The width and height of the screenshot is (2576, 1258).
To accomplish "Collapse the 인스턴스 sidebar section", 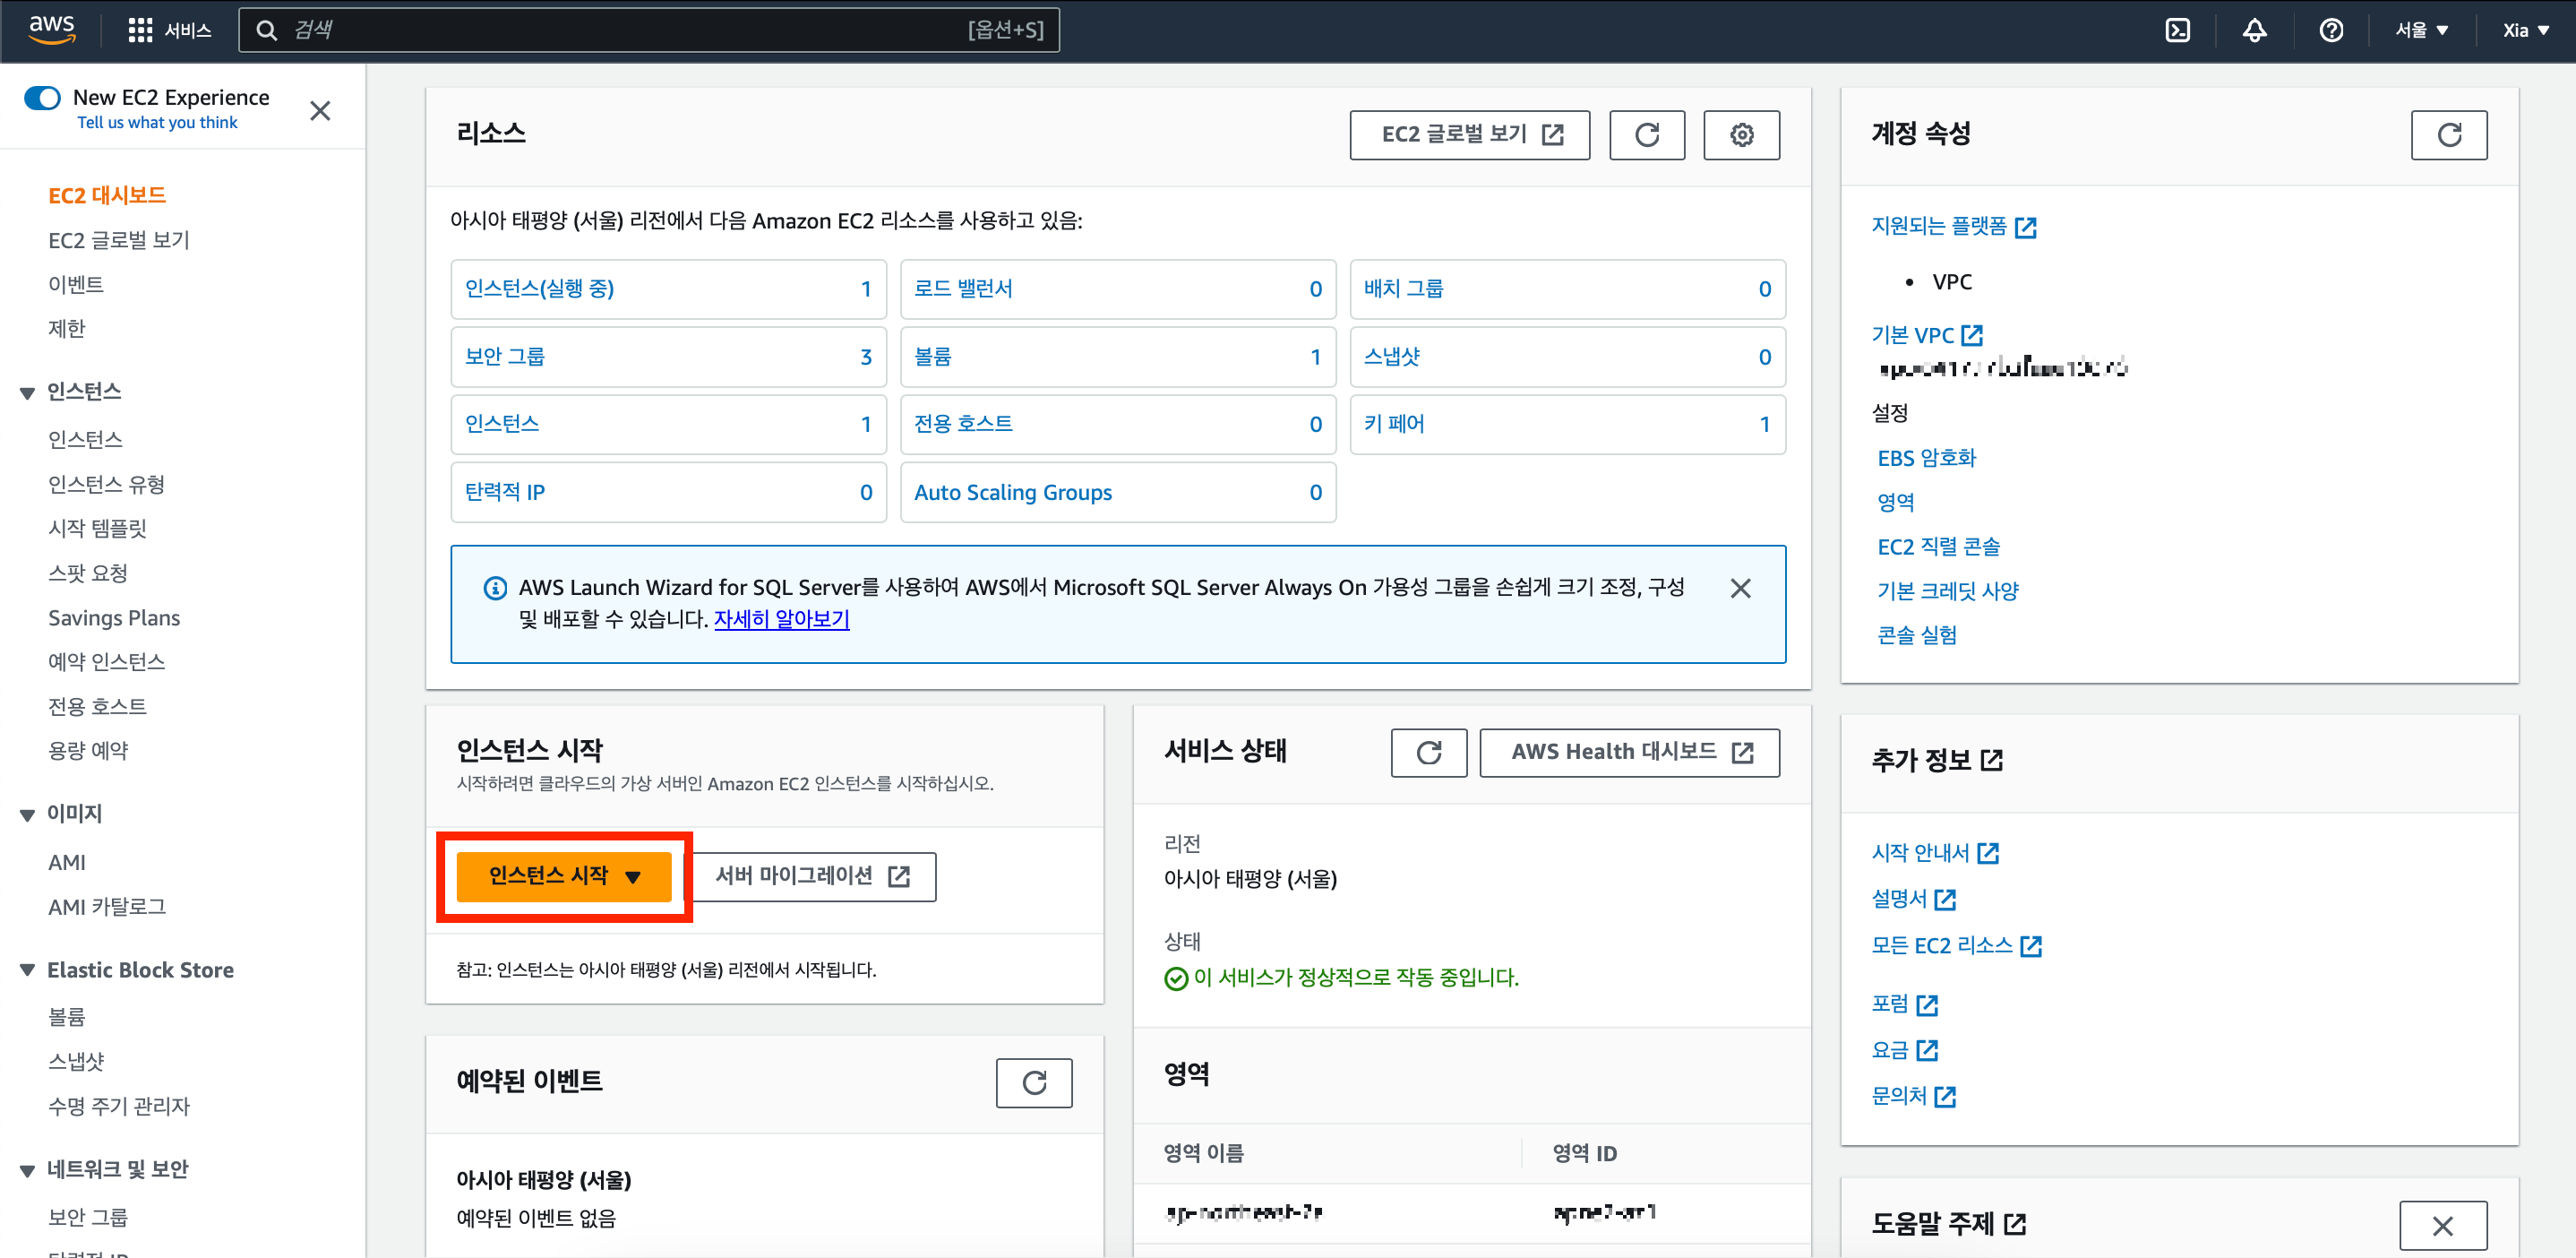I will [x=27, y=392].
